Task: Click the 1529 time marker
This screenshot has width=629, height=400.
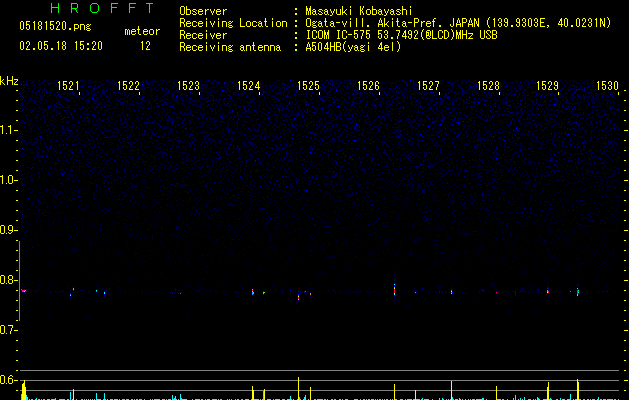Action: [548, 86]
